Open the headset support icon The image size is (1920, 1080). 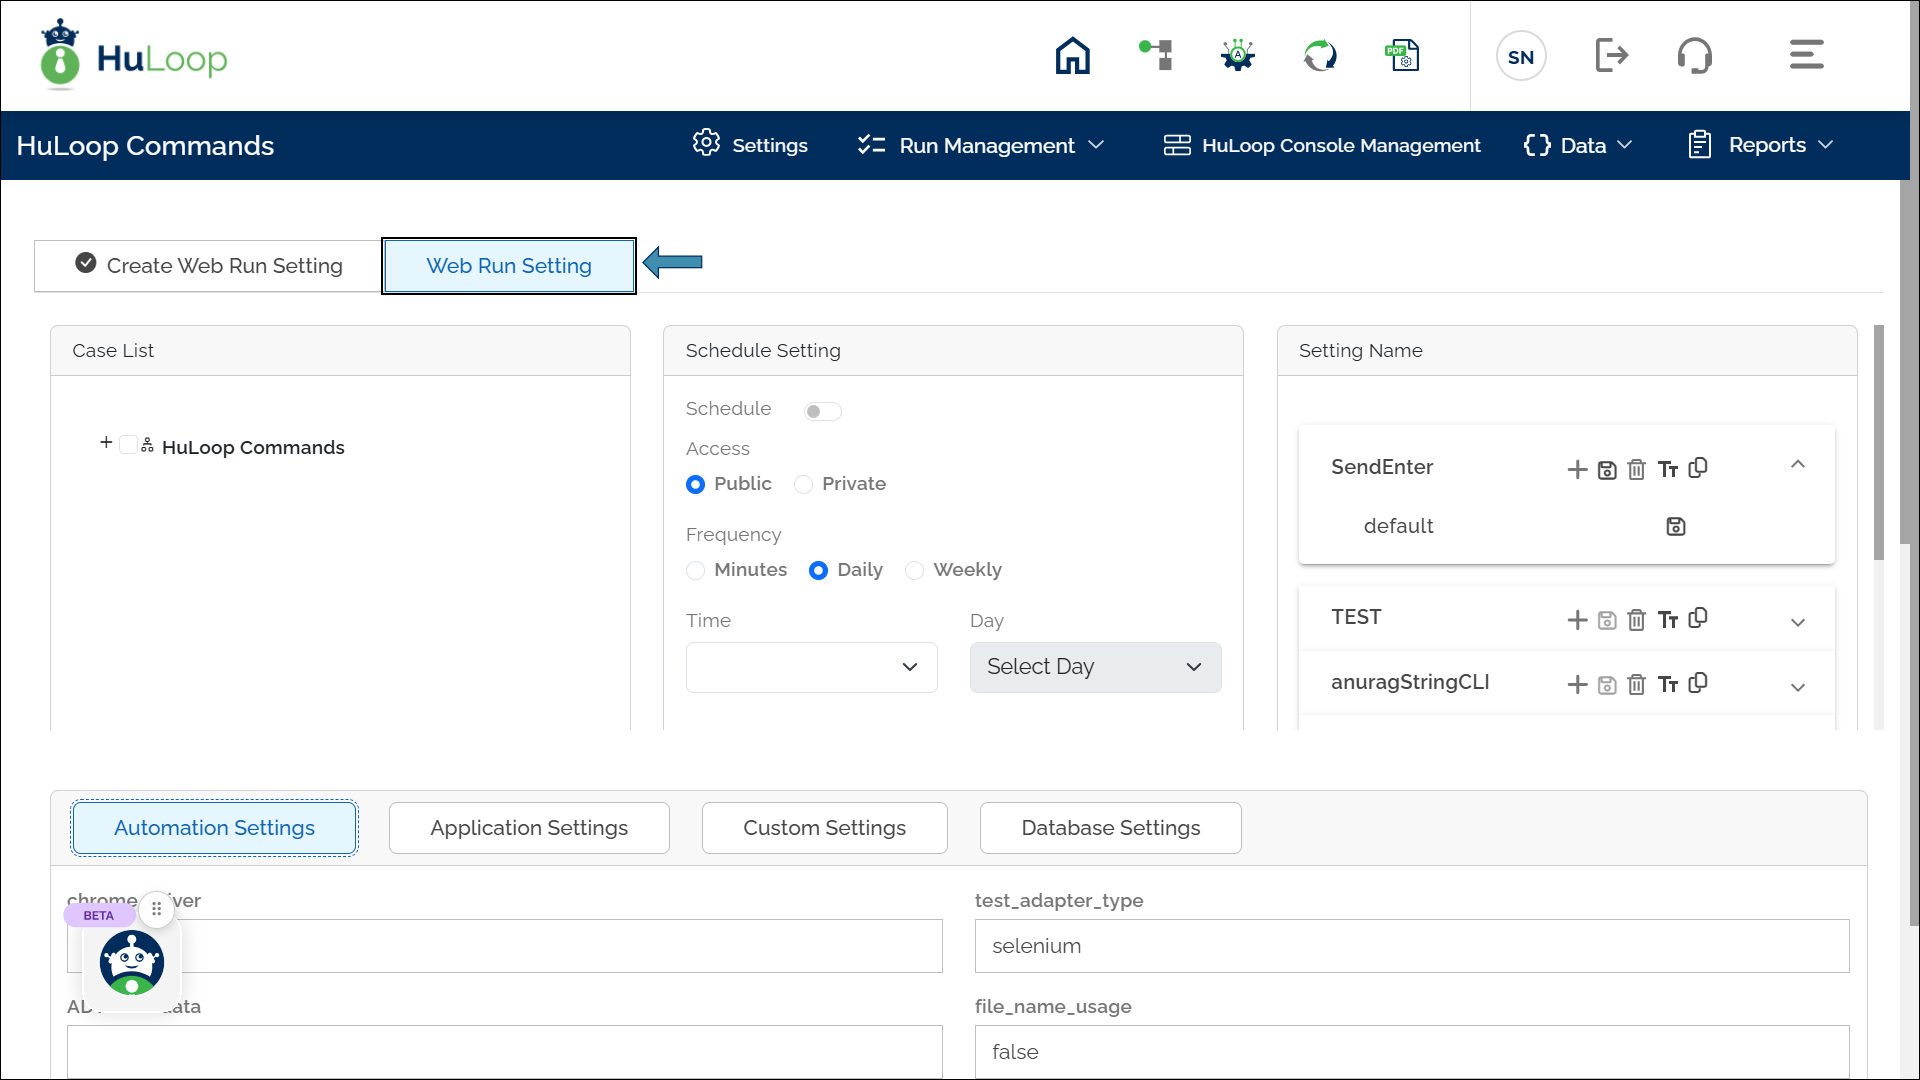1694,56
